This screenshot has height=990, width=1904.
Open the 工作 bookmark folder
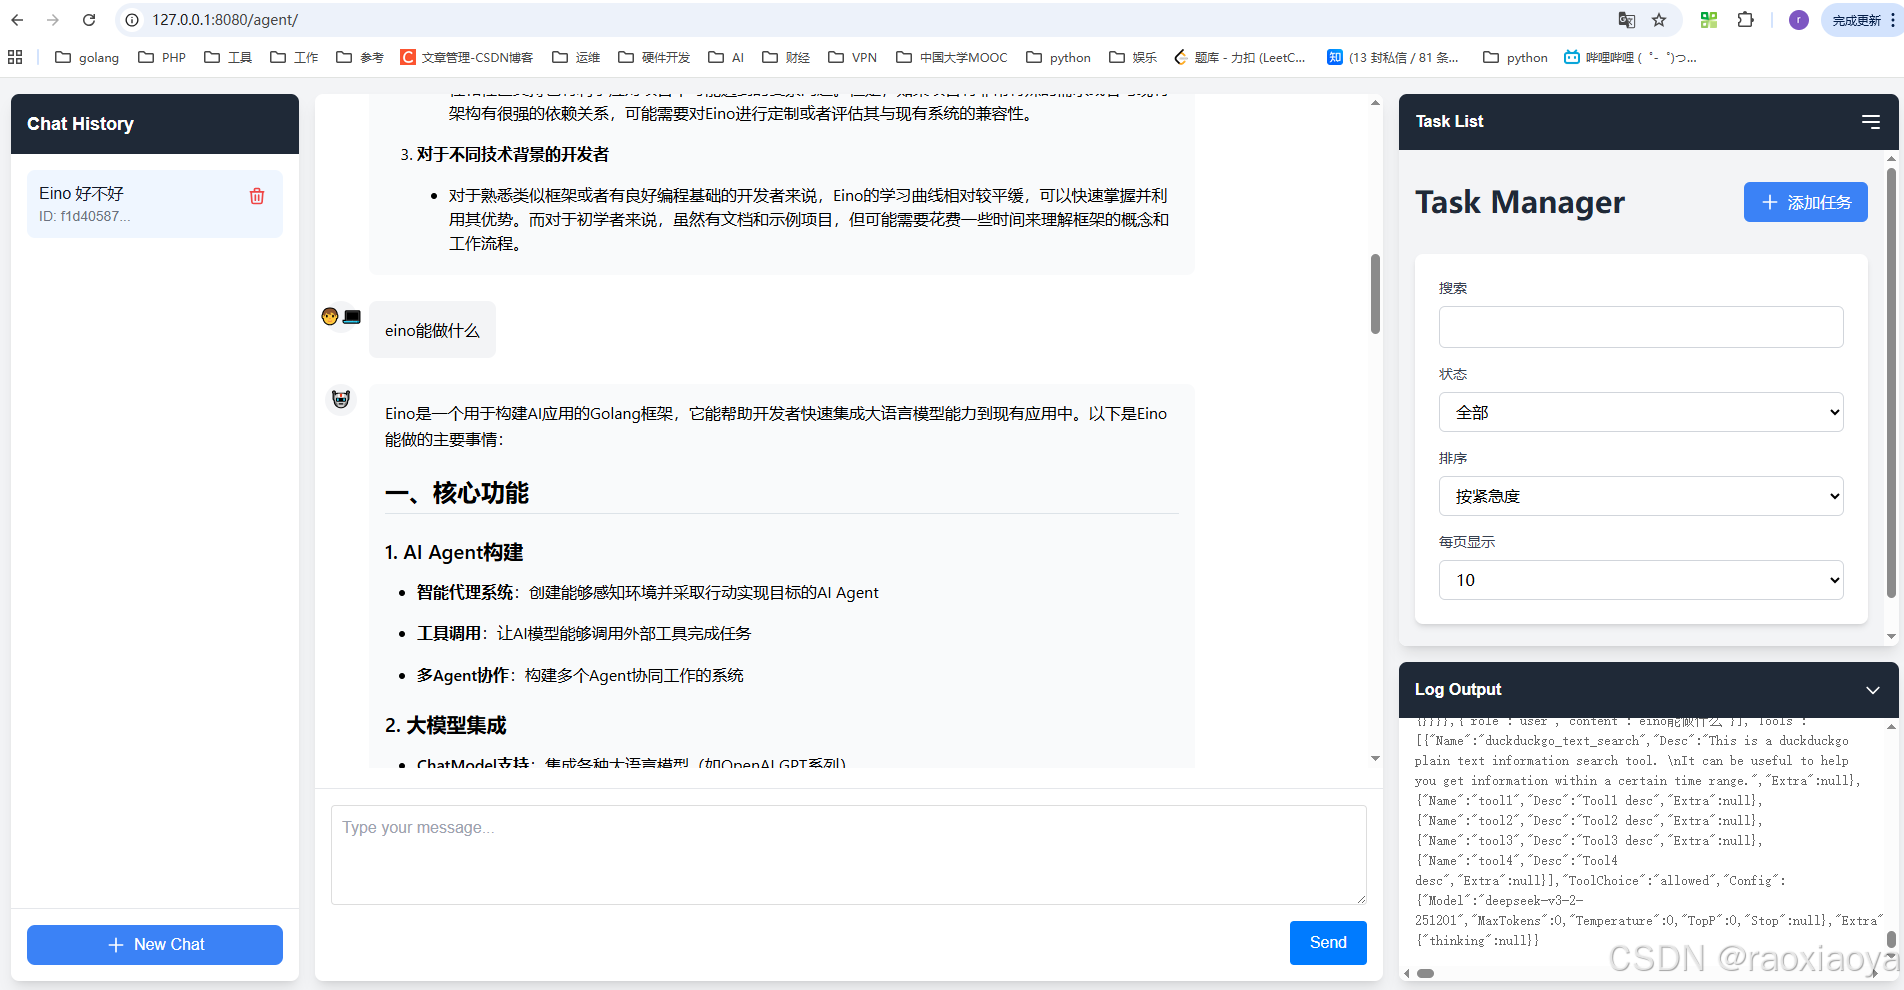[x=294, y=57]
